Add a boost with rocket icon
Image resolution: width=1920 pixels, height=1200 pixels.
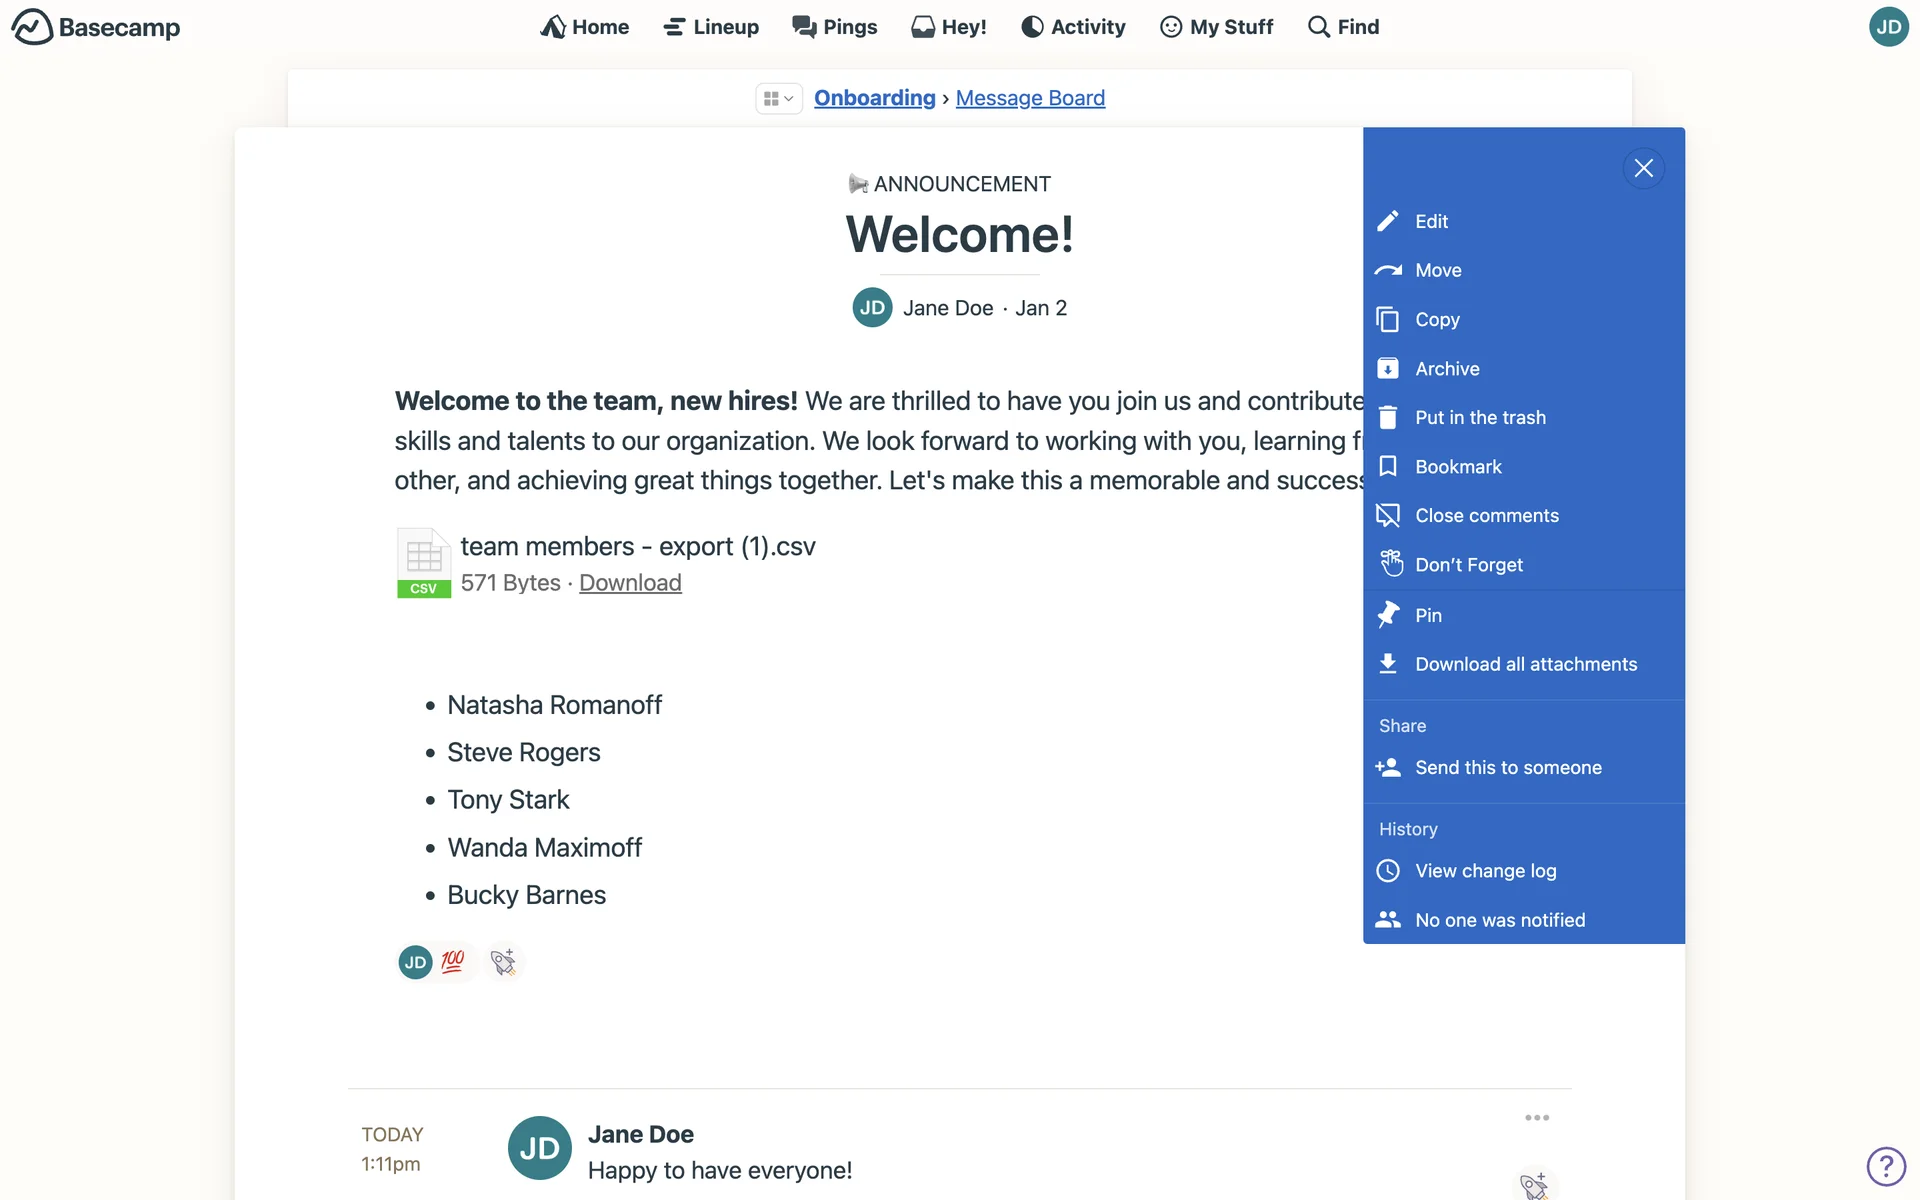[504, 962]
